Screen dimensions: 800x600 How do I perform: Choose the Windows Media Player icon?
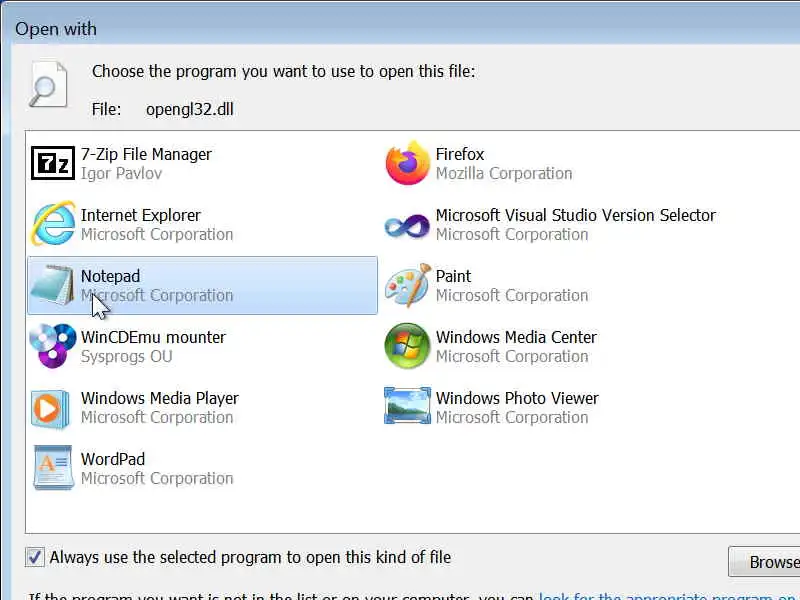click(x=51, y=409)
